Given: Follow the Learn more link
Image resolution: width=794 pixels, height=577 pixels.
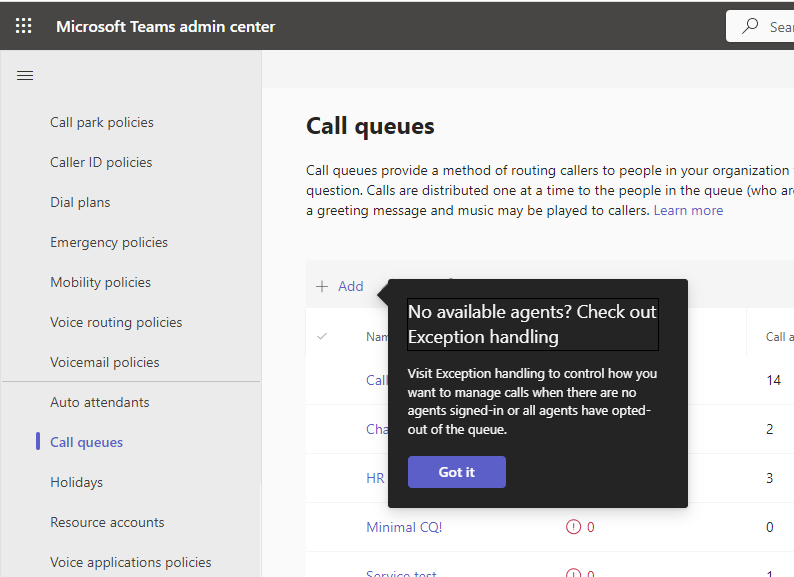Looking at the screenshot, I should 688,210.
